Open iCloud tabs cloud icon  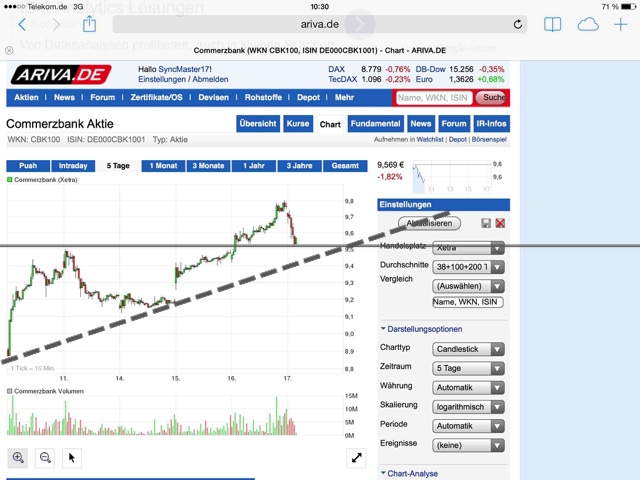point(588,24)
